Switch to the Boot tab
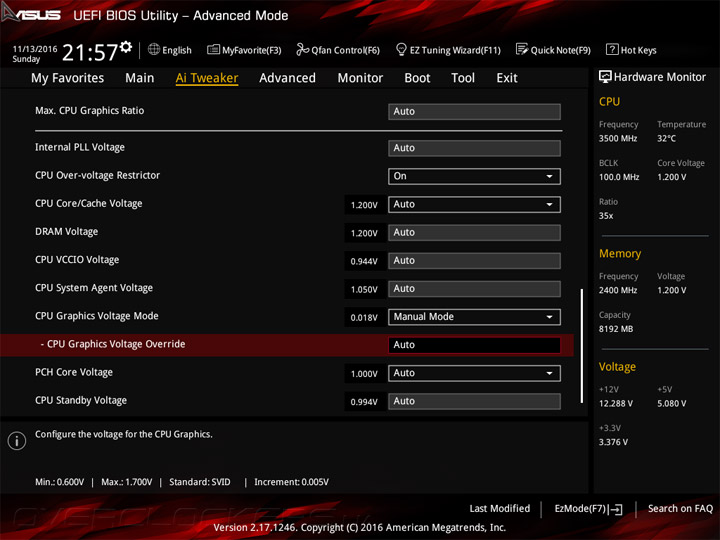 [x=417, y=78]
